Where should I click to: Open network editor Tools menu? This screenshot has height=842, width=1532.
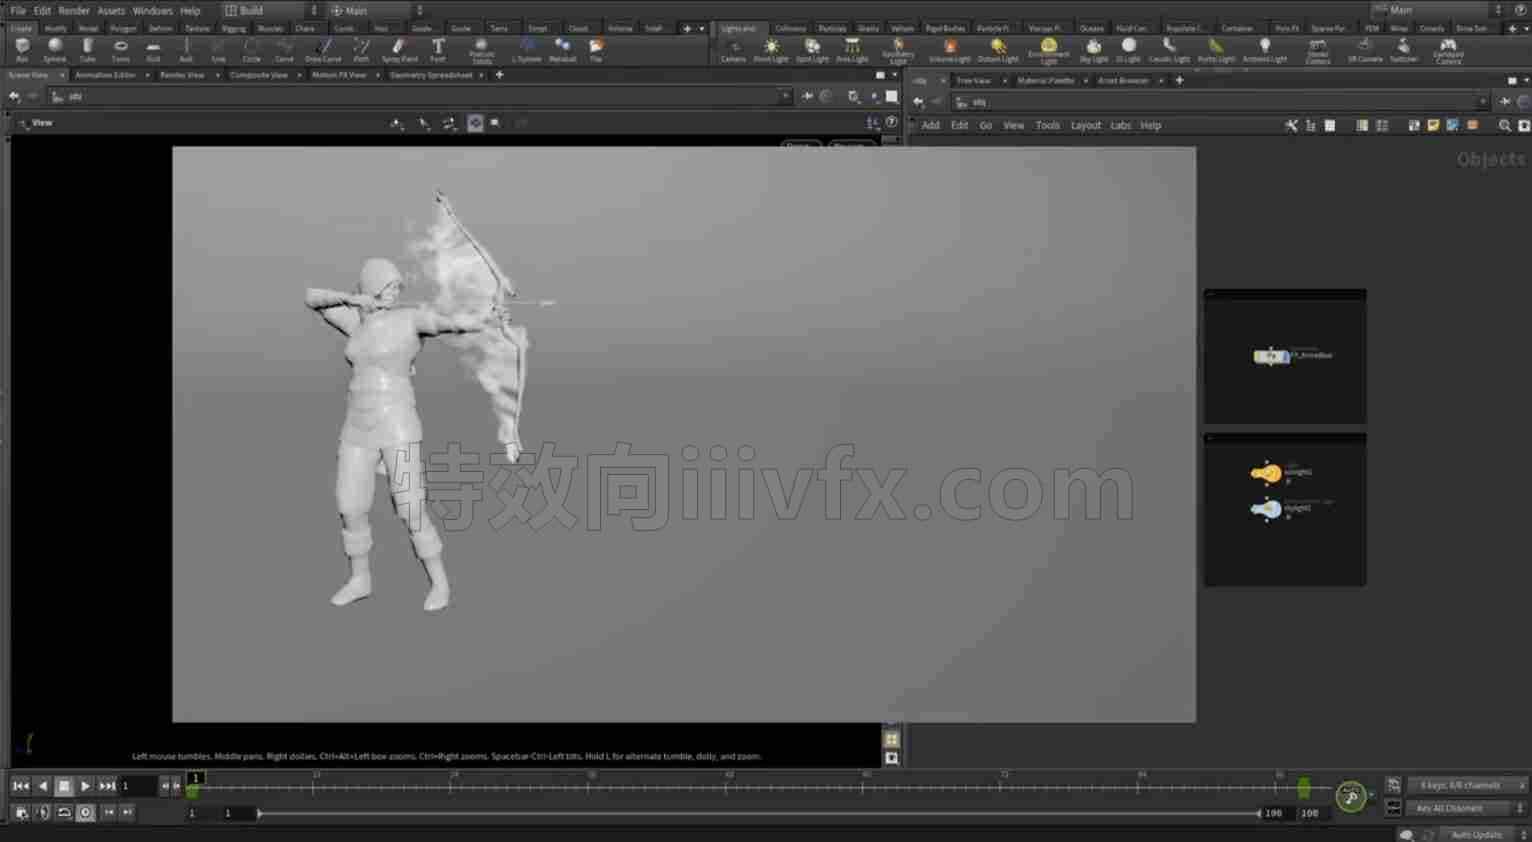[1047, 125]
